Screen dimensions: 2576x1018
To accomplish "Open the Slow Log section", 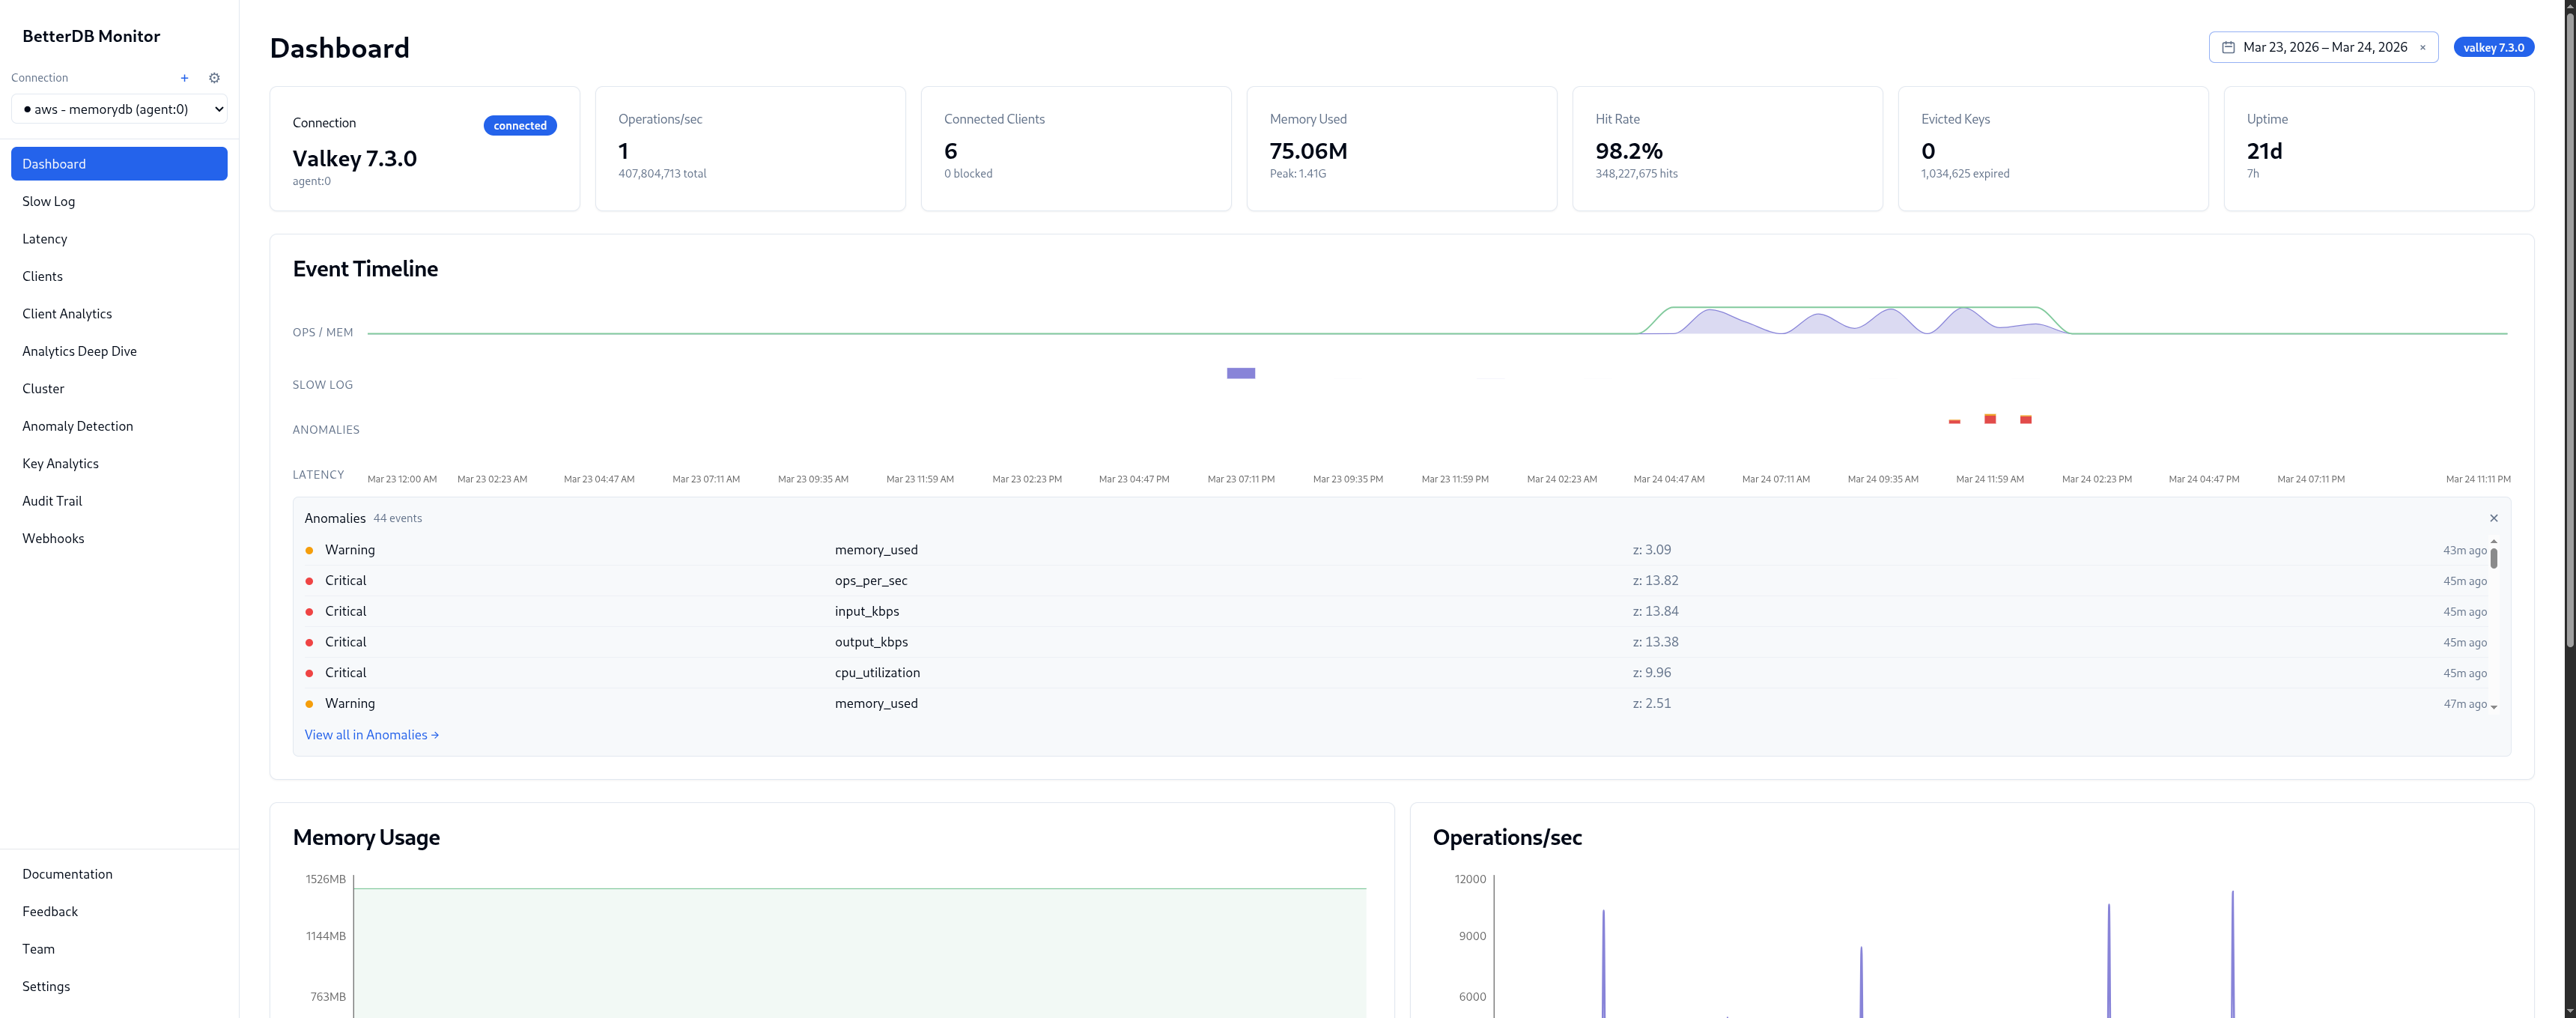I will (48, 201).
